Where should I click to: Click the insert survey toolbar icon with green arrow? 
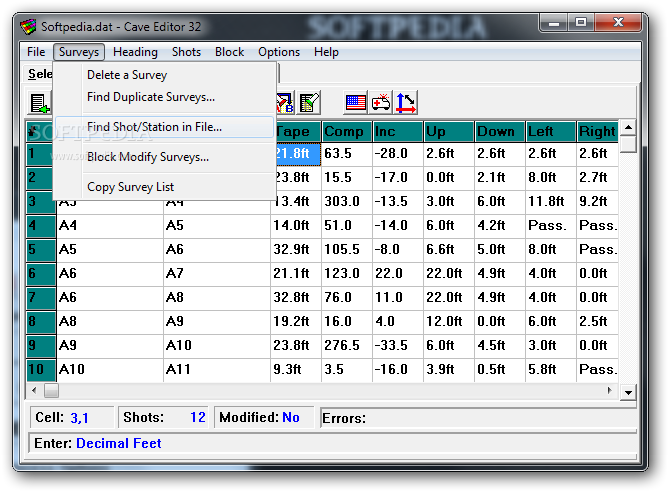(x=40, y=103)
